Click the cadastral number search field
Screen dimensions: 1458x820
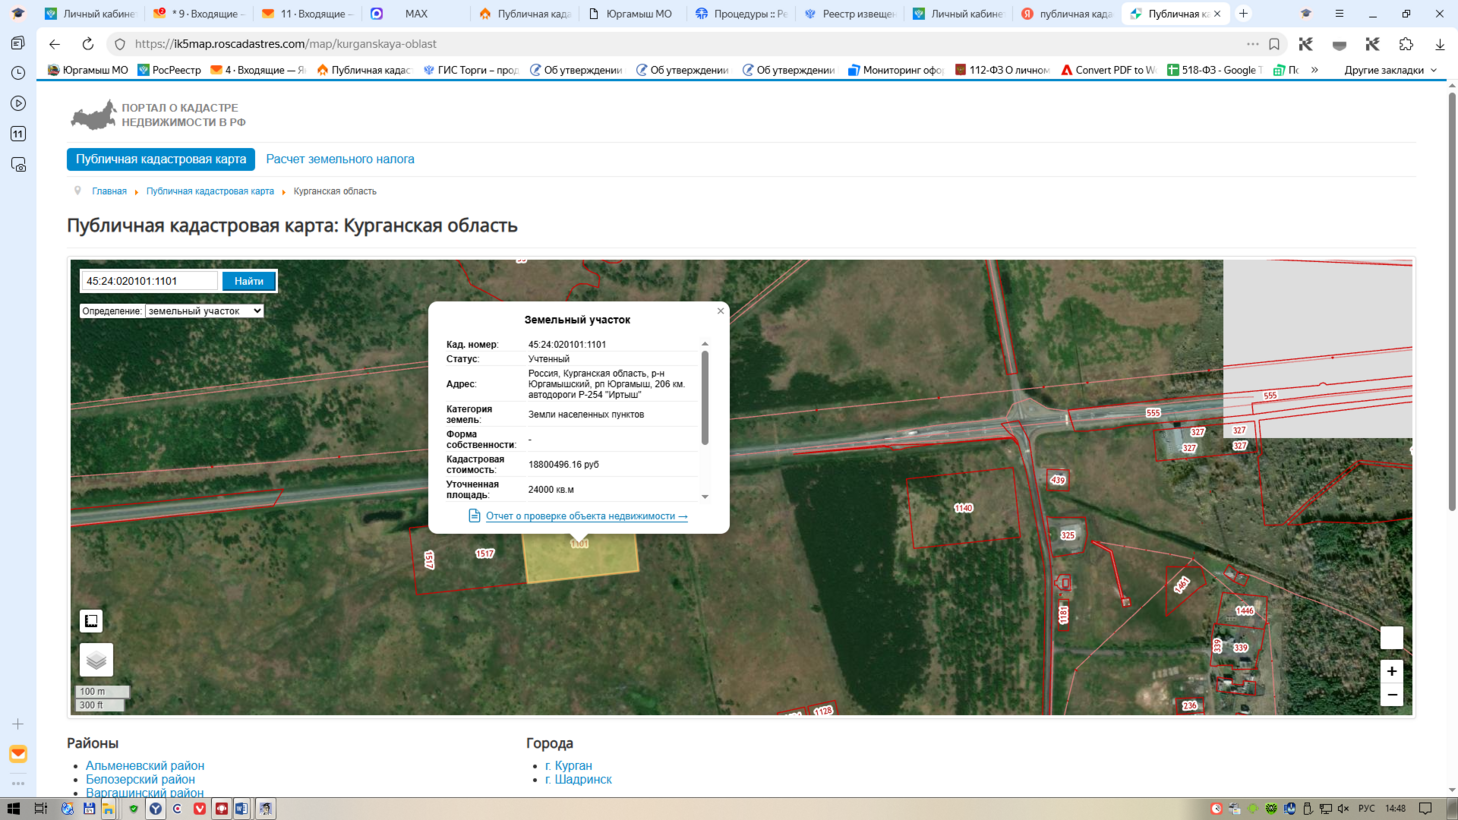(x=149, y=281)
